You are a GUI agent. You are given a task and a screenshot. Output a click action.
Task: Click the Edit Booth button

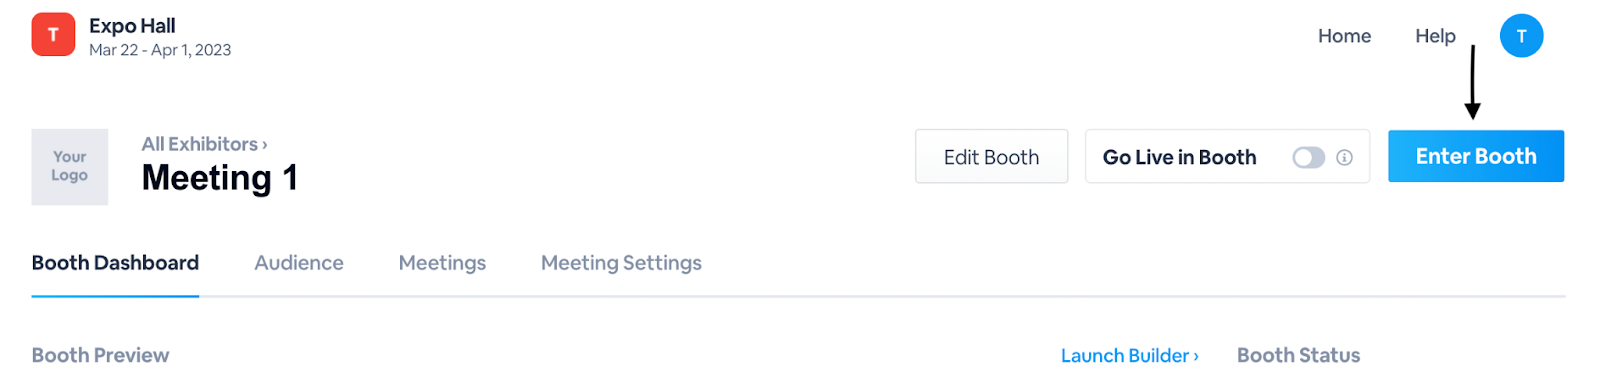tap(991, 157)
